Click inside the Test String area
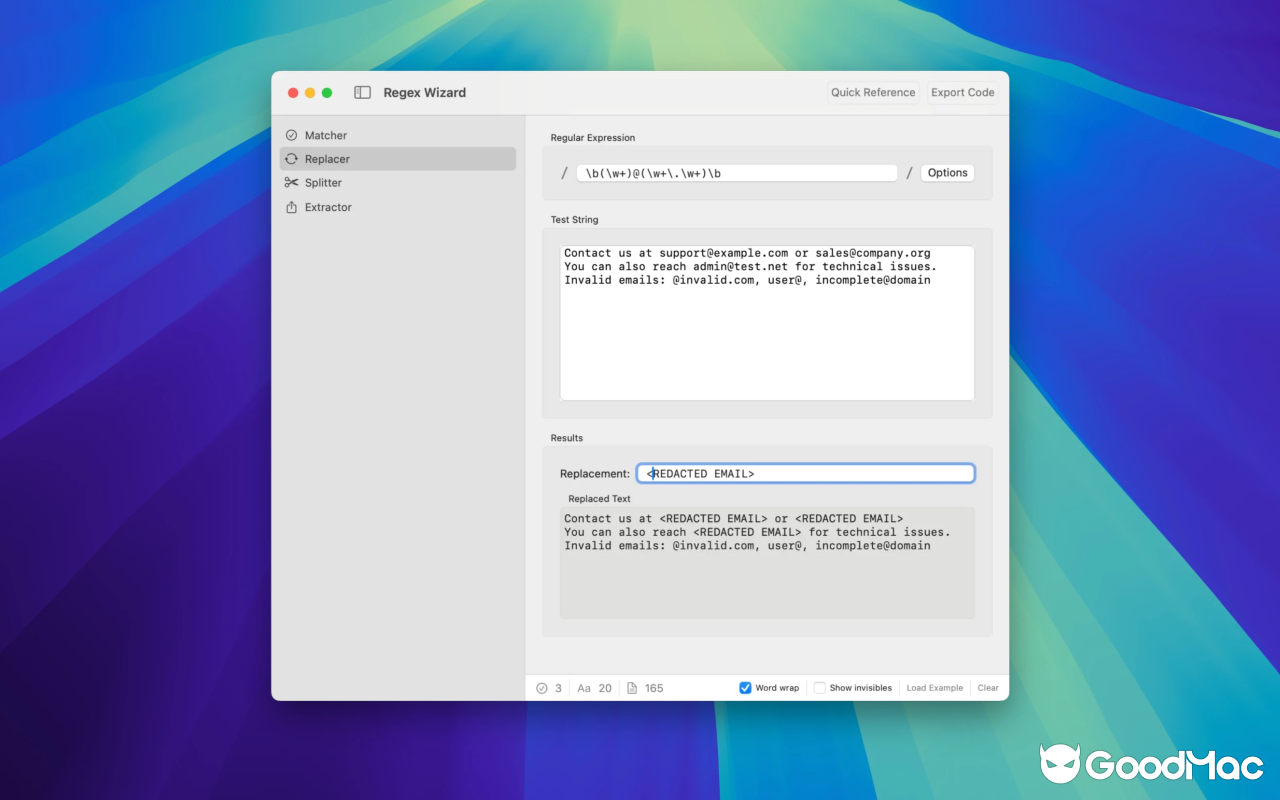The image size is (1280, 800). tap(766, 320)
